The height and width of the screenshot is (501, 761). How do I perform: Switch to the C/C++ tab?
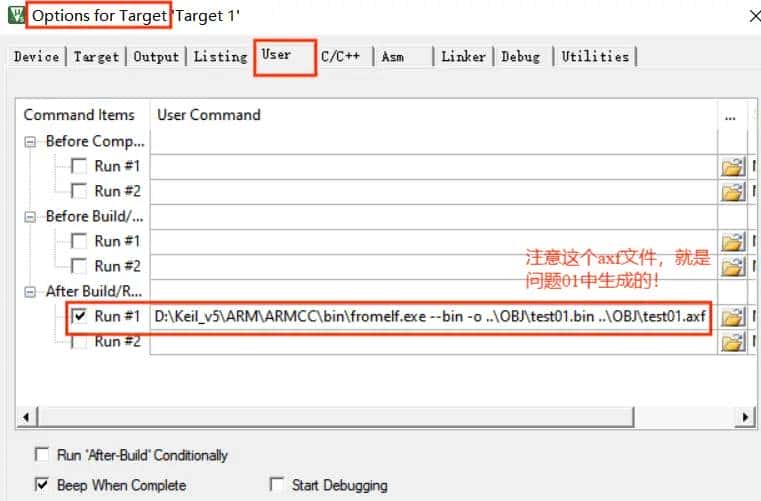[x=340, y=57]
